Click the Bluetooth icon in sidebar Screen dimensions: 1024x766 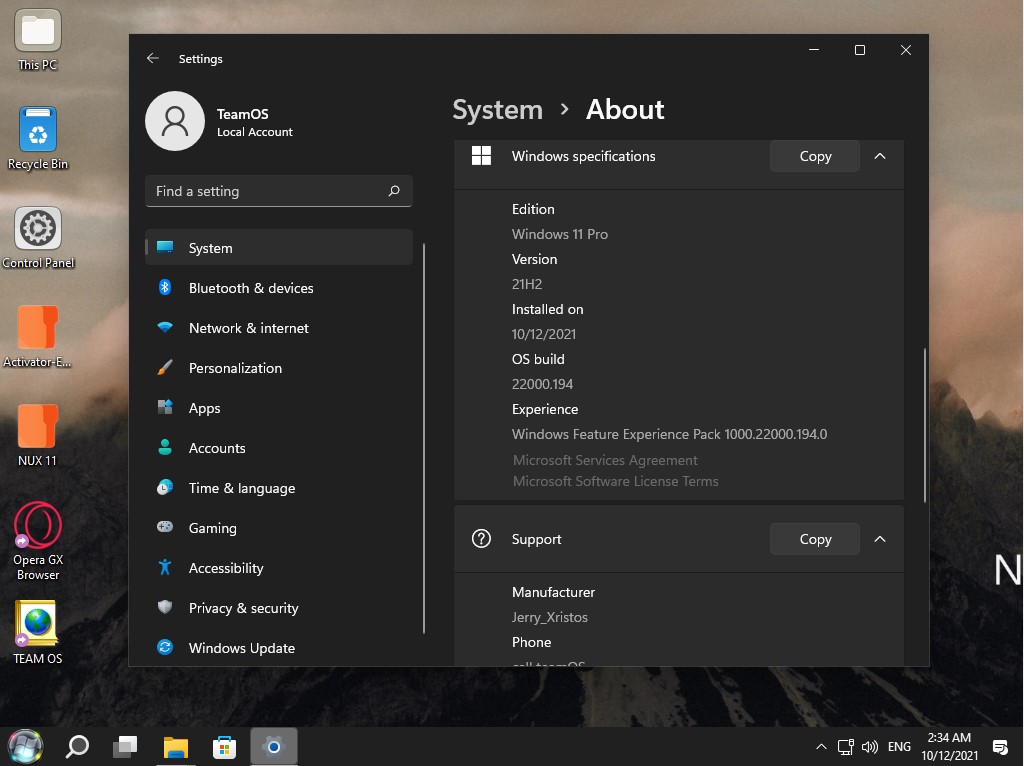point(165,287)
